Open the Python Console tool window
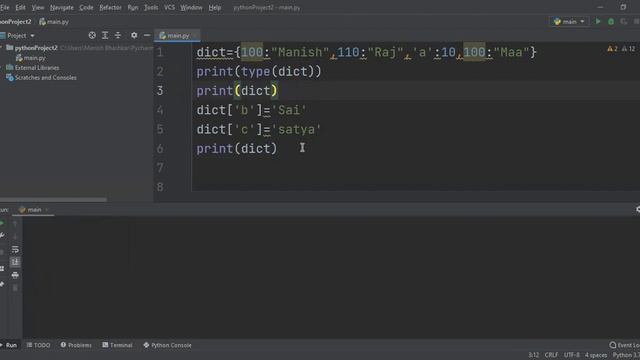Viewport: 640px width, 360px height. [167, 345]
